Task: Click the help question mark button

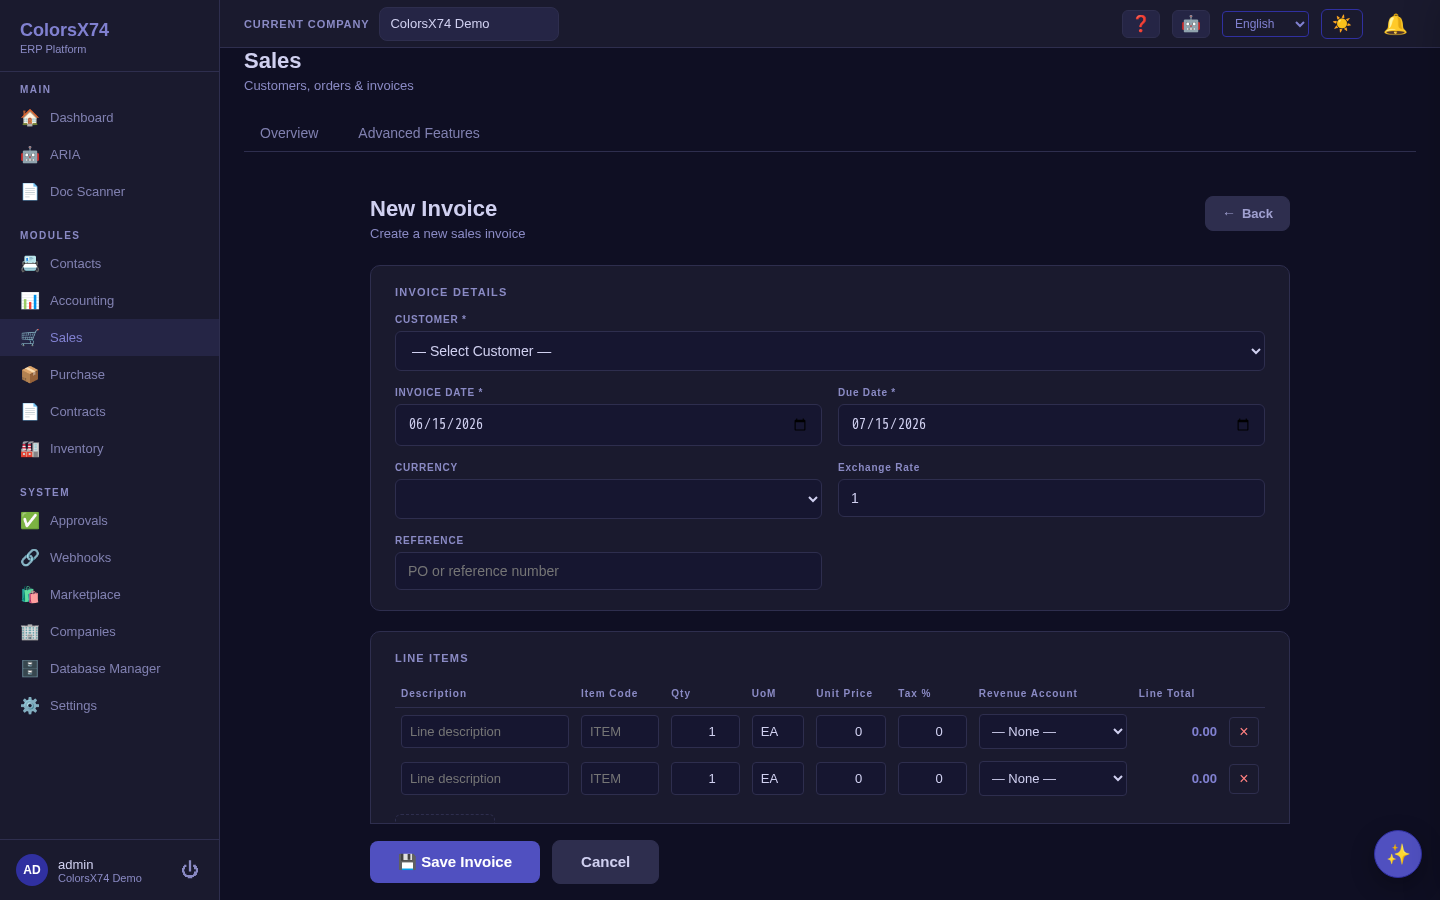Action: tap(1141, 24)
